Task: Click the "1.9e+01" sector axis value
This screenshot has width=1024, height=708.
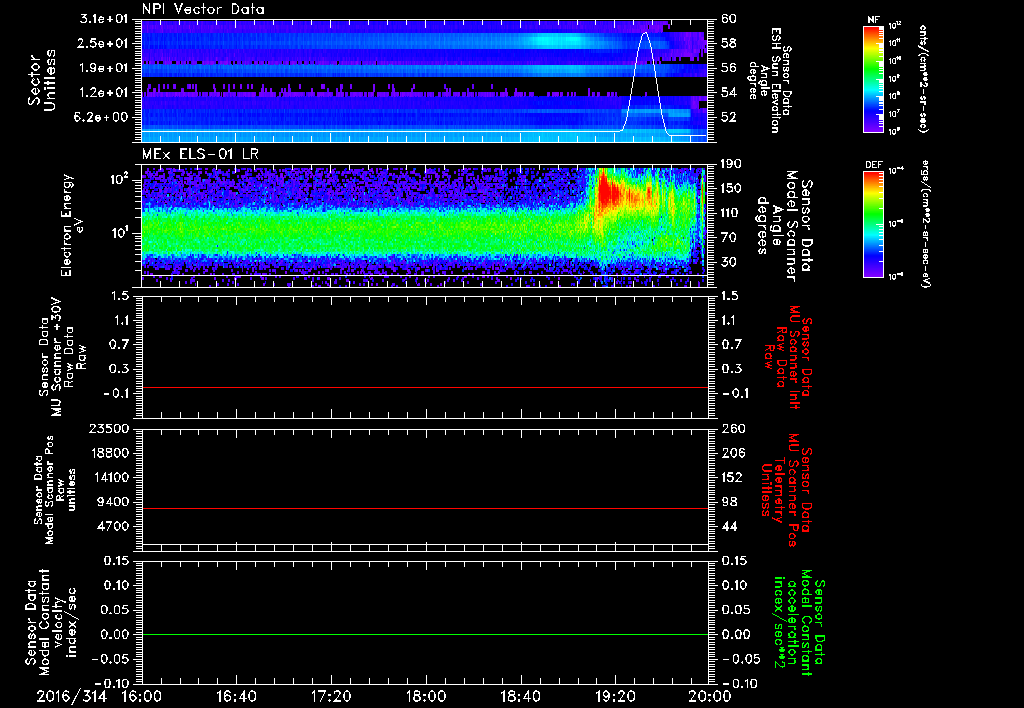Action: [x=104, y=68]
